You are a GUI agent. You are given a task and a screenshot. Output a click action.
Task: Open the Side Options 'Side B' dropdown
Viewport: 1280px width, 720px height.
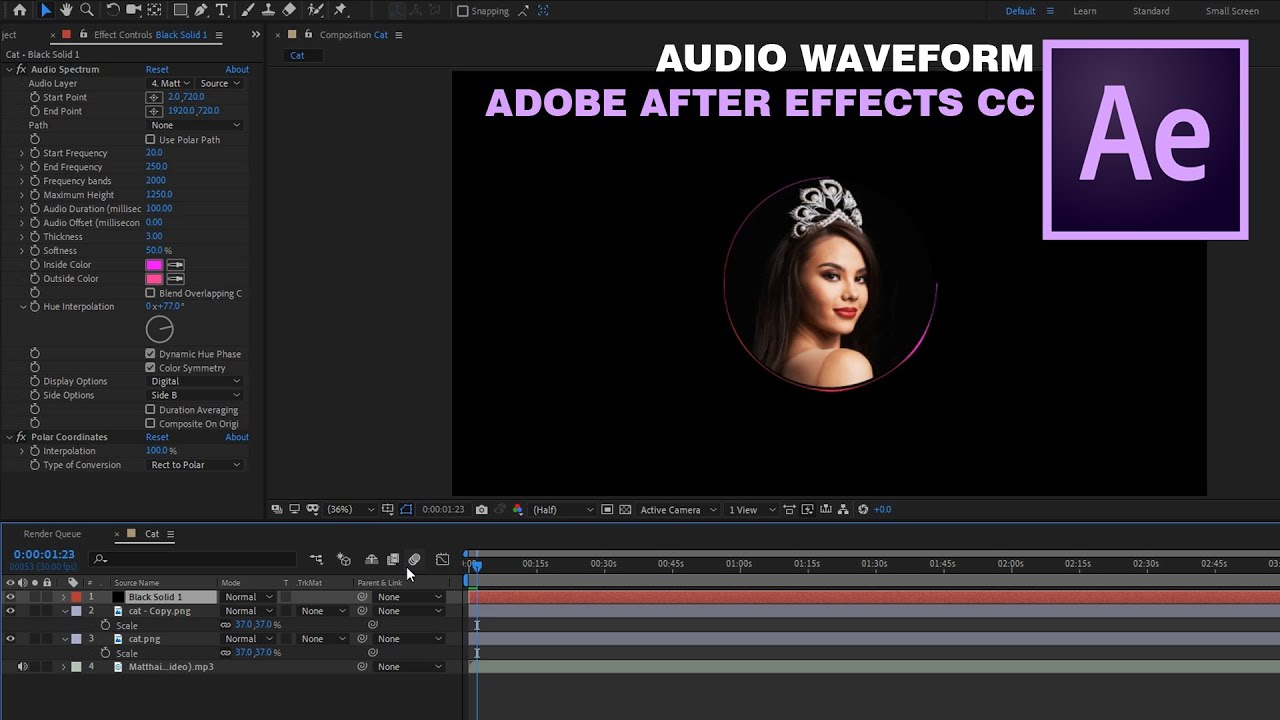coord(195,395)
